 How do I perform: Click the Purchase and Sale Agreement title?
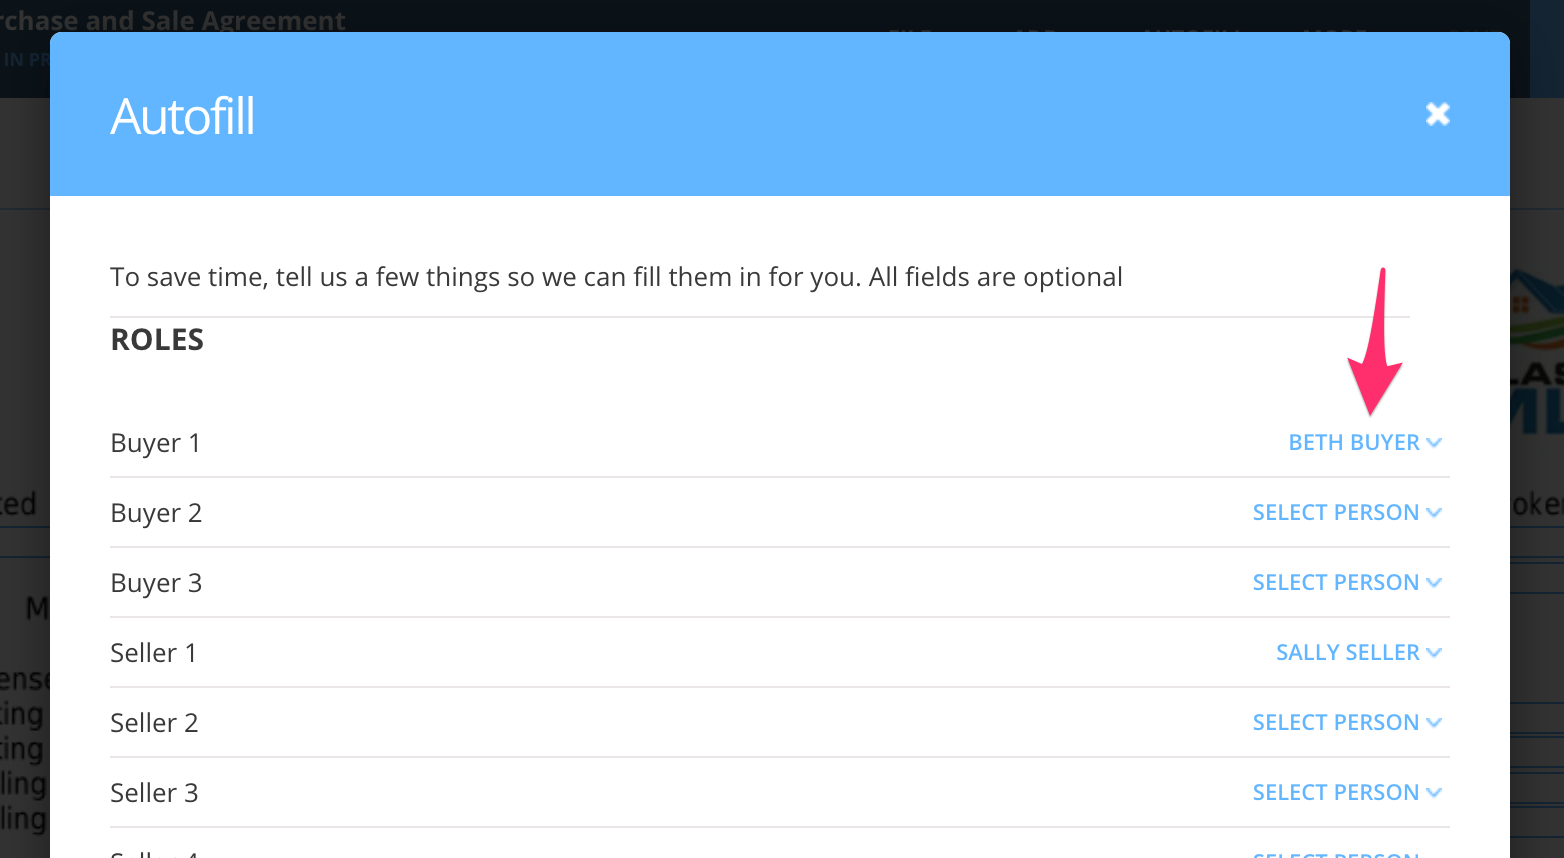(173, 20)
